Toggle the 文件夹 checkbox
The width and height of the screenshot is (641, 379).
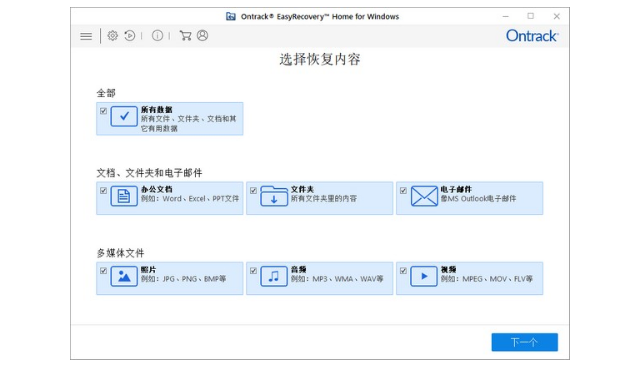click(253, 191)
